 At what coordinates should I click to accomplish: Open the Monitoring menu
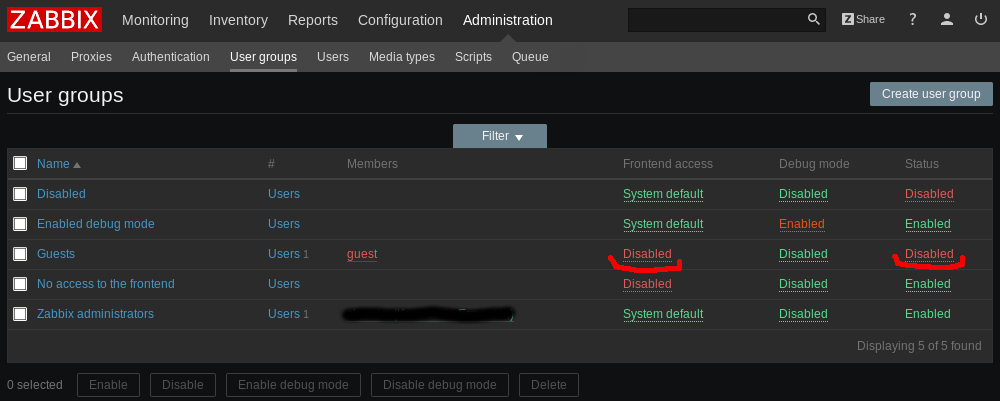point(155,20)
